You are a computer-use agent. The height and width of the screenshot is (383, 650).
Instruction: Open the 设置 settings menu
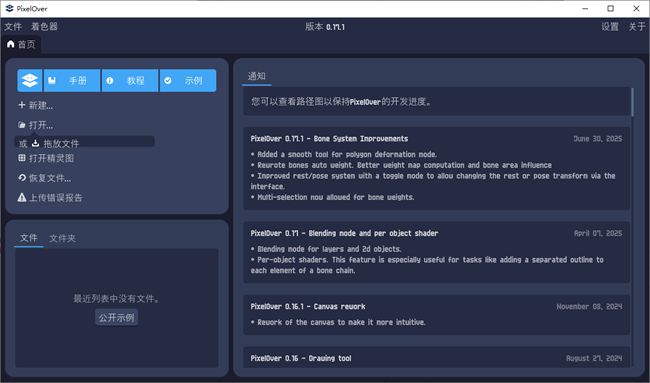(x=610, y=27)
